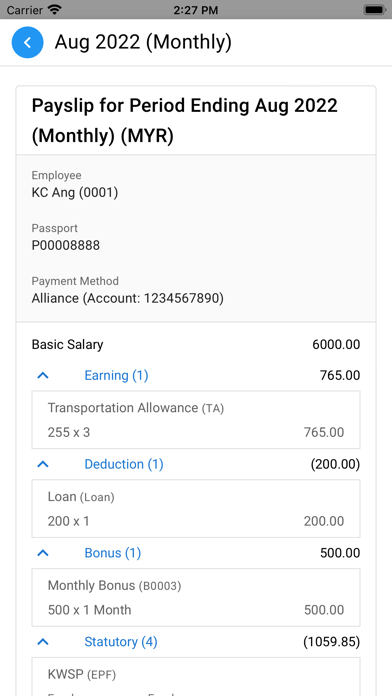The width and height of the screenshot is (392, 696).
Task: Select the Monthly Bonus item card
Action: pos(196,597)
